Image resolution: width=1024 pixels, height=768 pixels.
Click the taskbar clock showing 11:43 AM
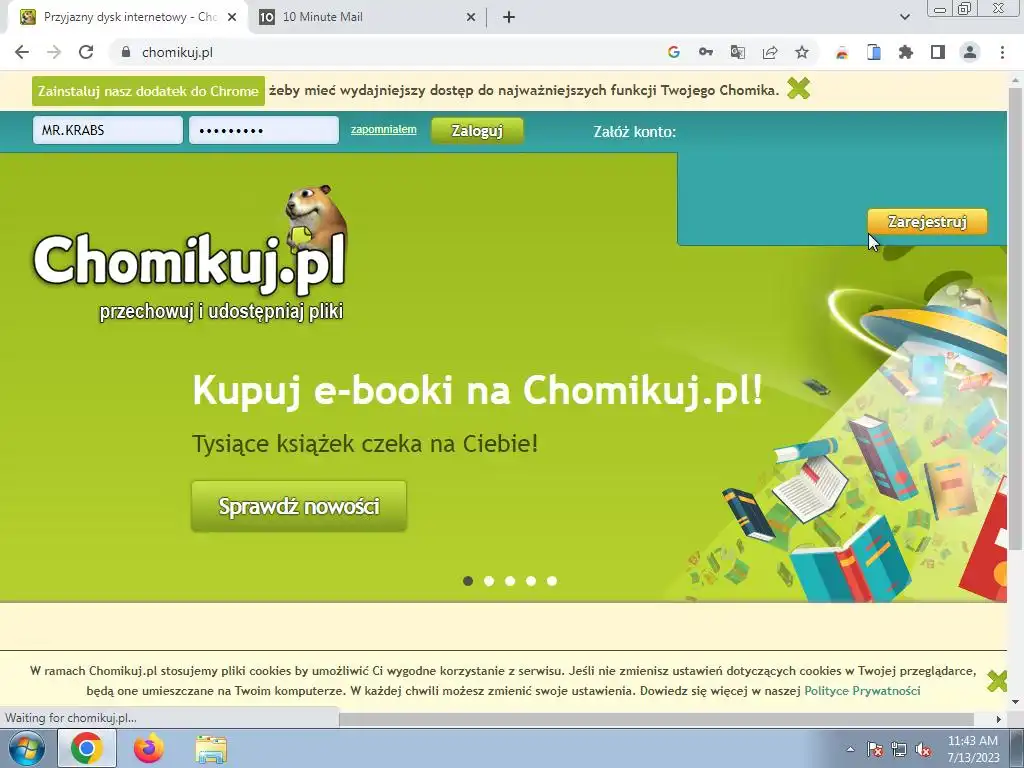[x=973, y=749]
